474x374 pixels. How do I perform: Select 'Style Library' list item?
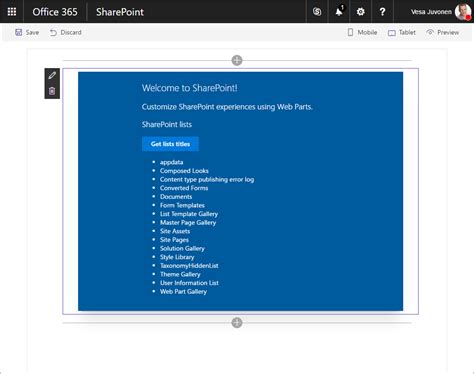[x=177, y=257]
